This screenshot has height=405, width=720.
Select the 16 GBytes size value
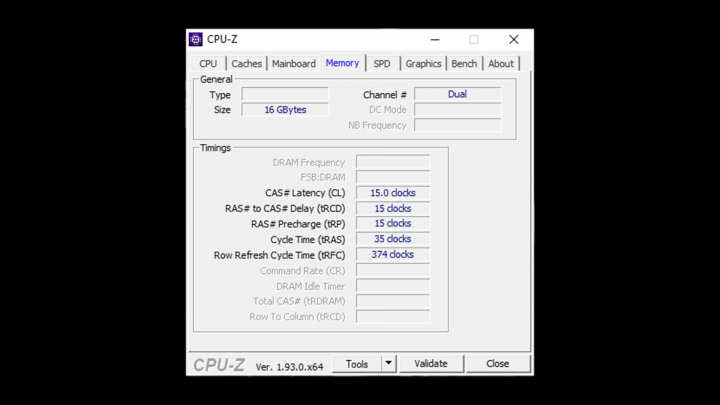click(285, 110)
